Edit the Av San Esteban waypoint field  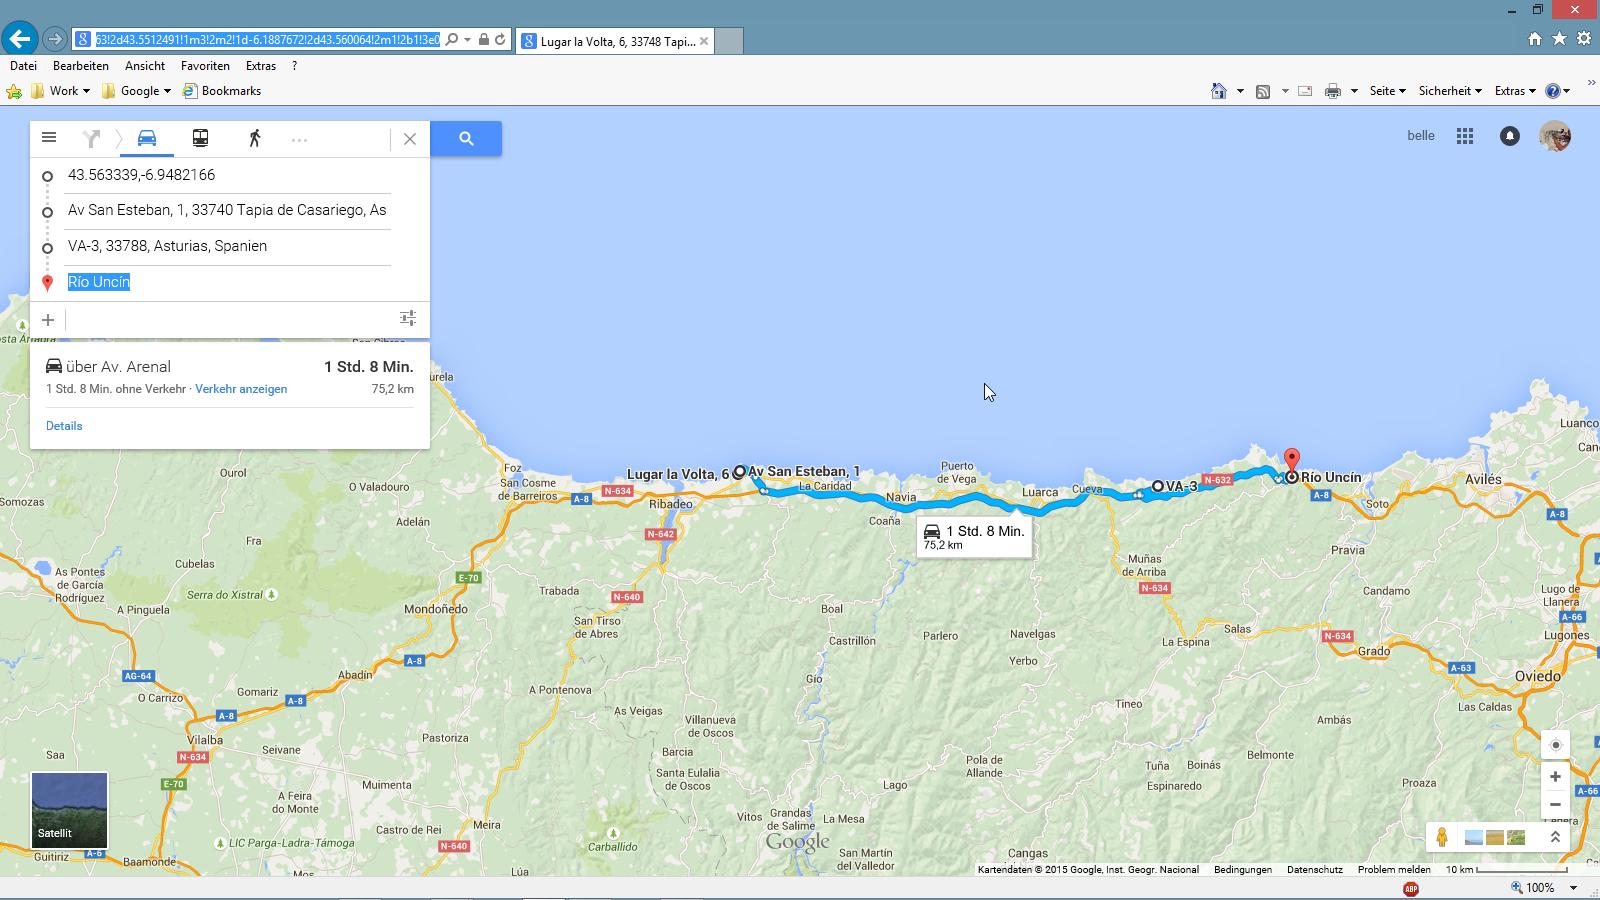229,210
